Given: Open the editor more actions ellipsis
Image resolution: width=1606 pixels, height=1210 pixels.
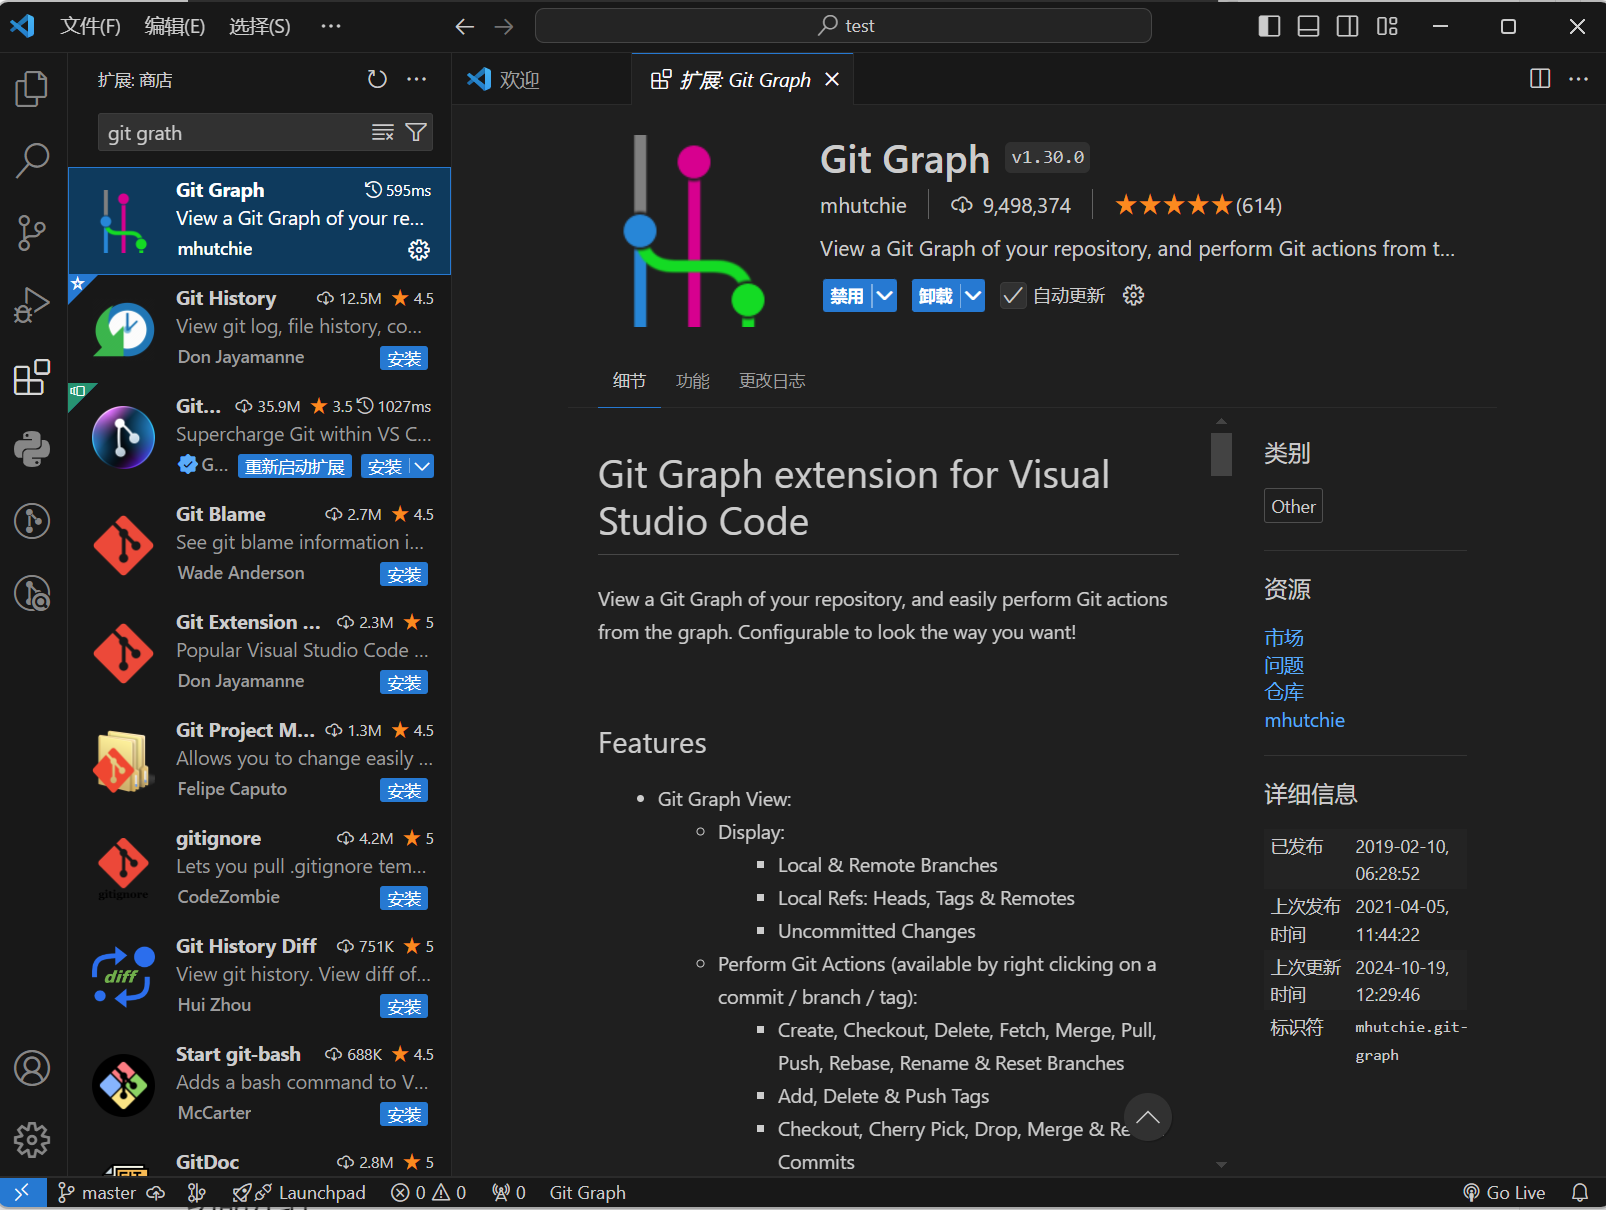Looking at the screenshot, I should pos(1578,79).
